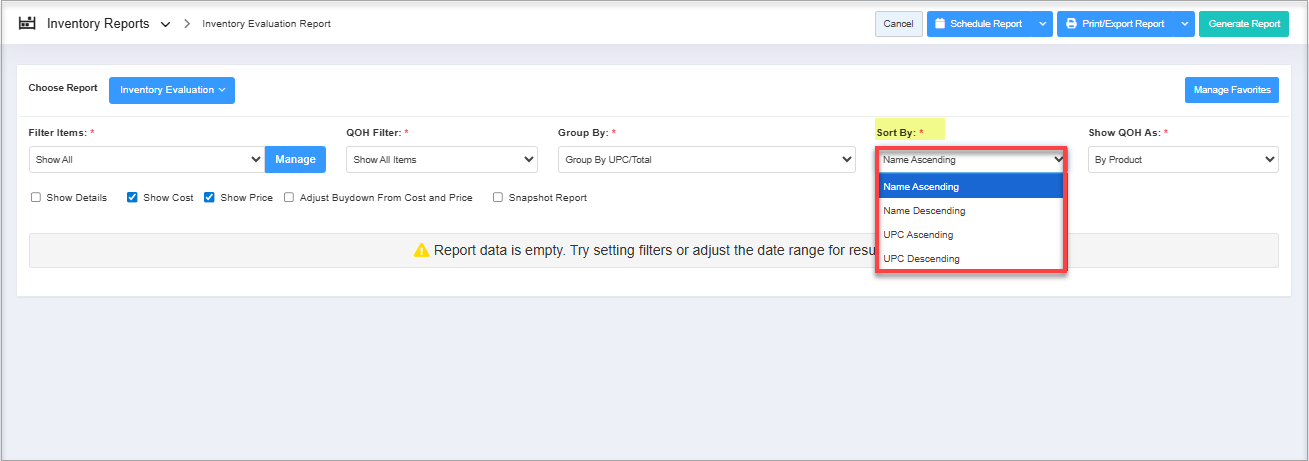
Task: Open the Schedule Report dropdown arrow
Action: click(1042, 24)
